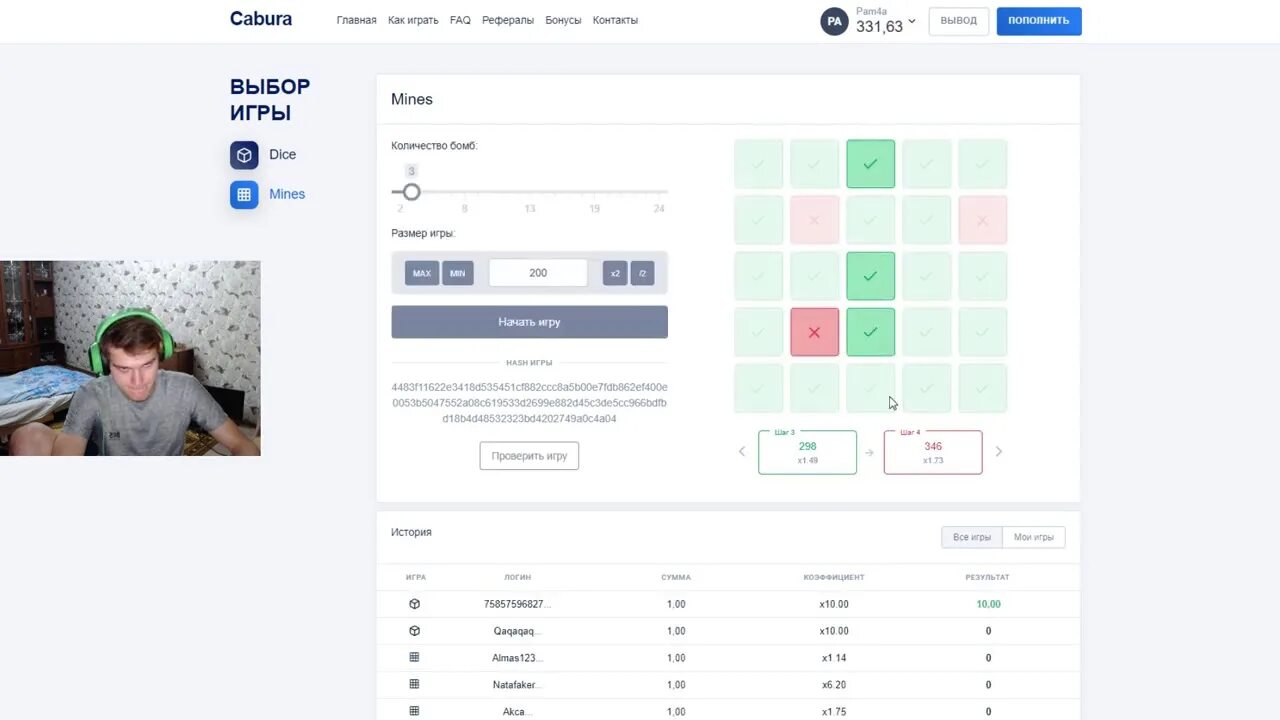Click the first tile of the third row
1280x720 pixels.
(758, 276)
